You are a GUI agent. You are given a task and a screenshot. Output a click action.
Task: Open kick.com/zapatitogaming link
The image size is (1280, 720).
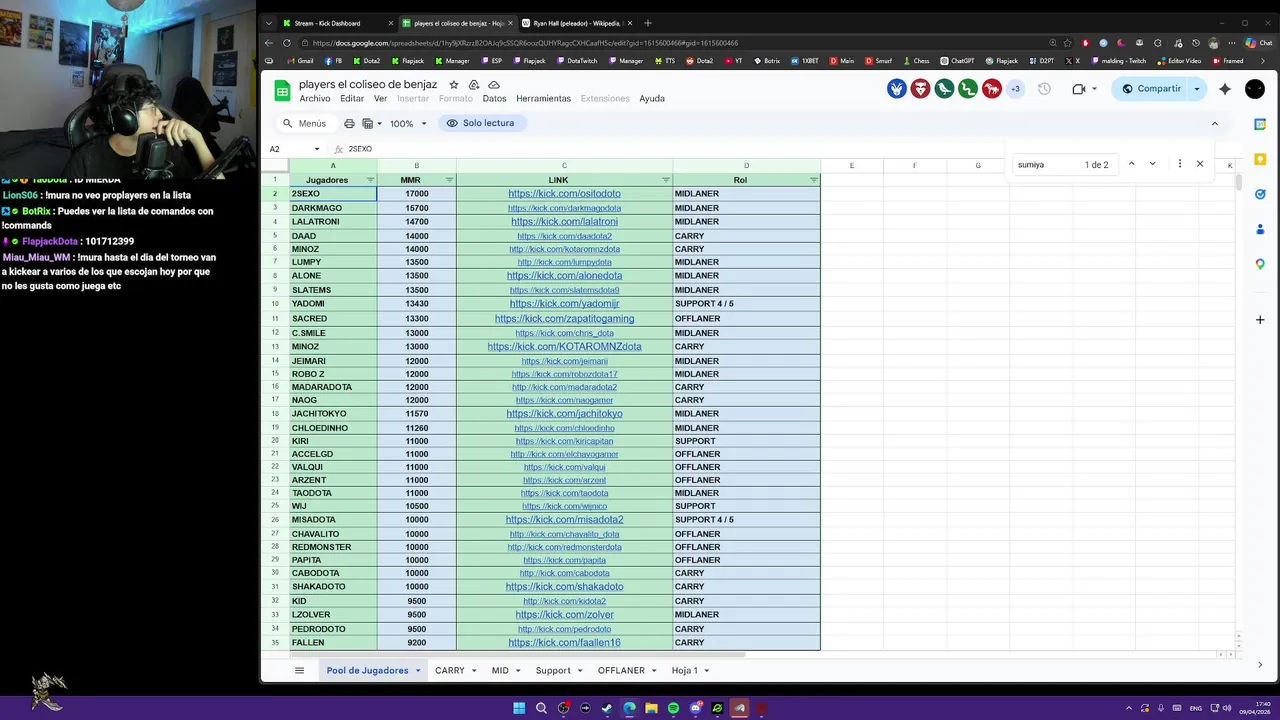pyautogui.click(x=564, y=319)
